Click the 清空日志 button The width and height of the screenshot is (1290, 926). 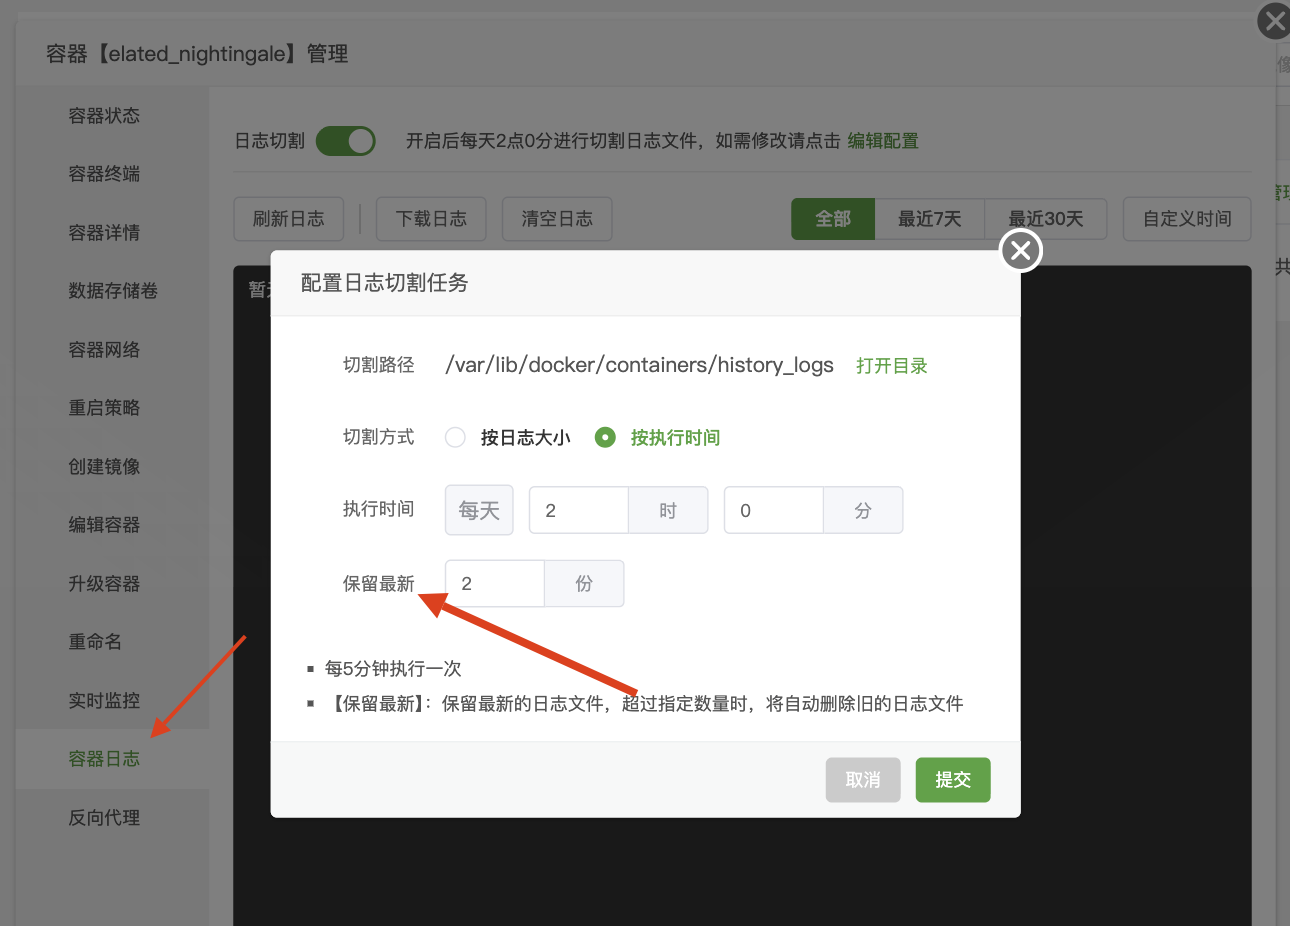[x=556, y=218]
